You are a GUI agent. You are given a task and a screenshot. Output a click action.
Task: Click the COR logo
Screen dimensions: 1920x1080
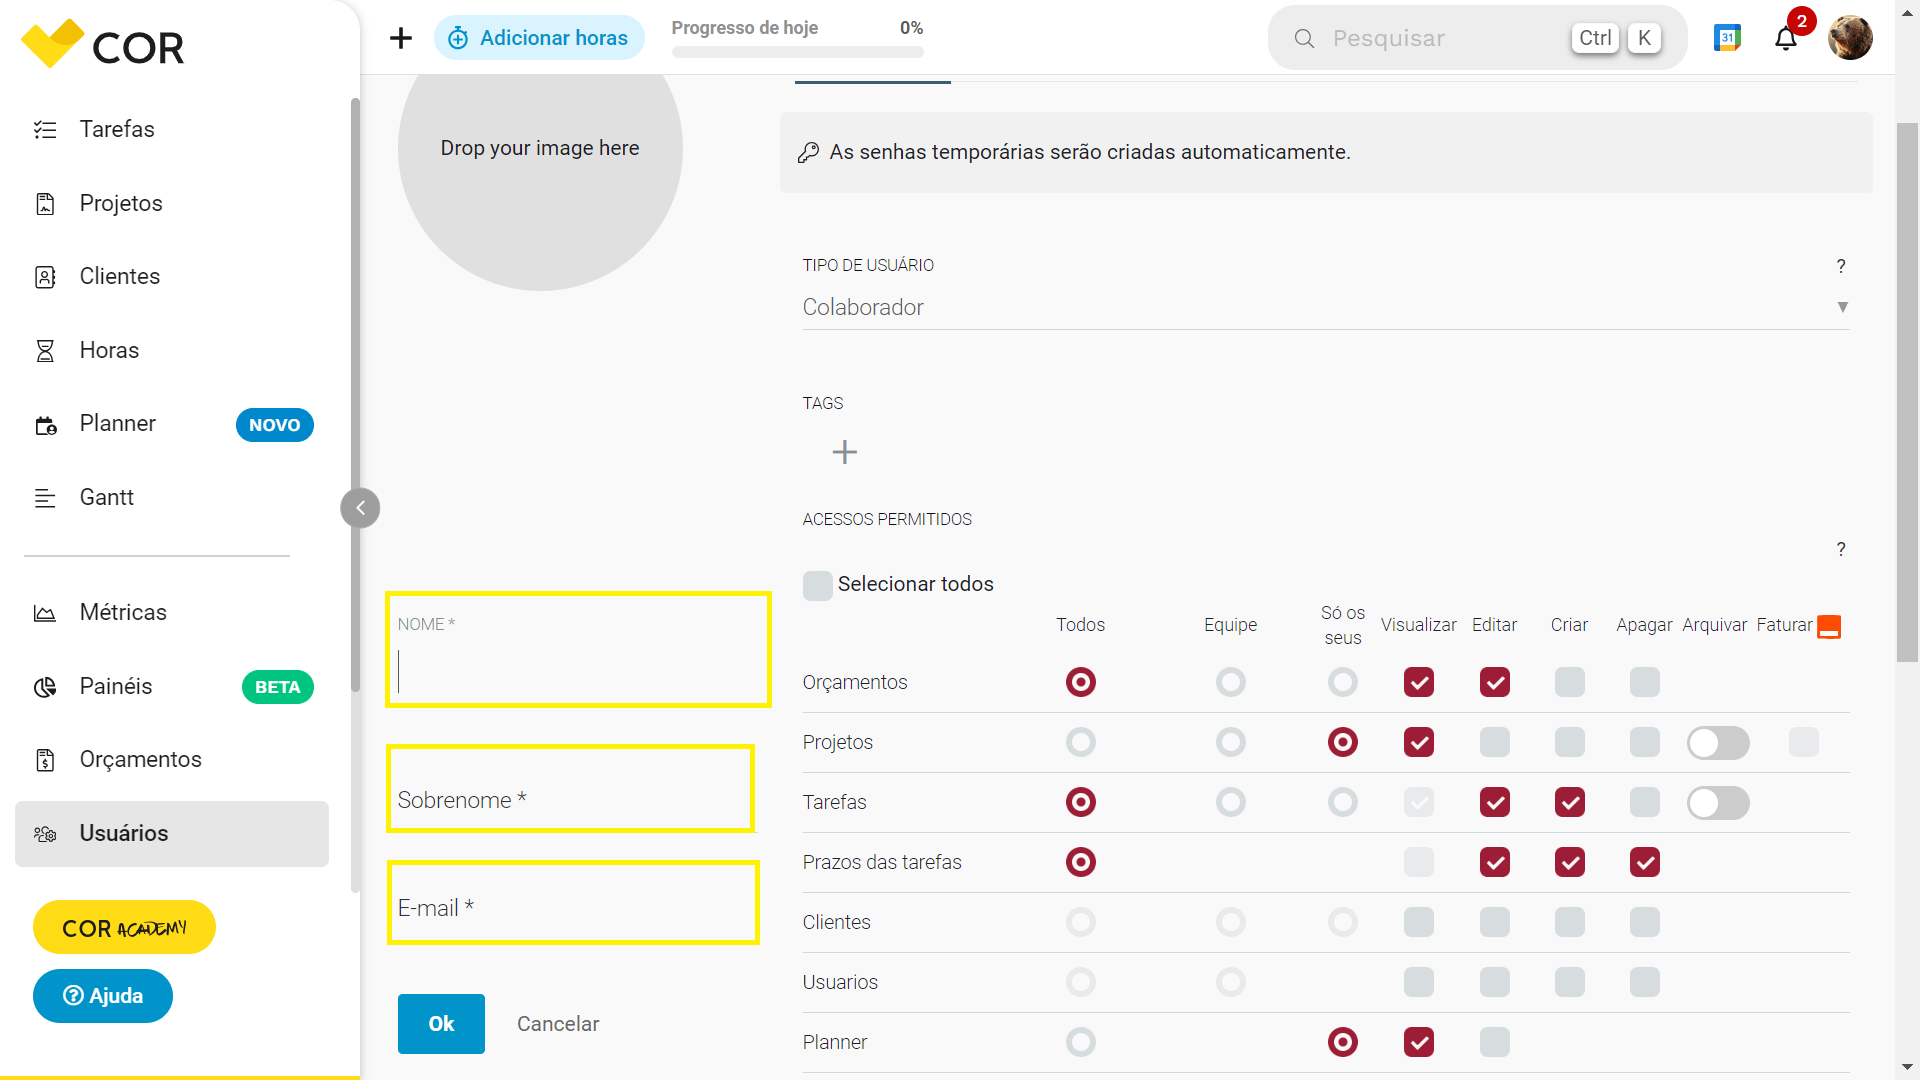103,44
